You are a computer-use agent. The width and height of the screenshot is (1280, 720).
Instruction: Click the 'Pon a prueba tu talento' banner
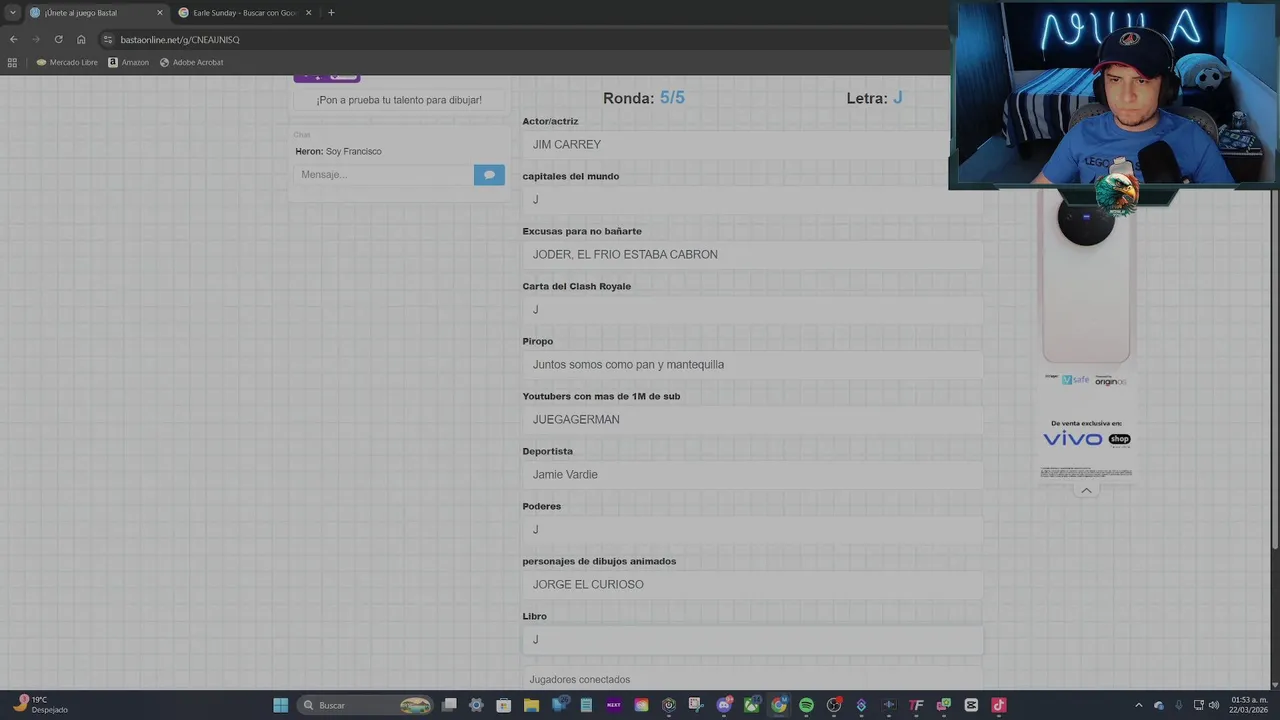399,100
